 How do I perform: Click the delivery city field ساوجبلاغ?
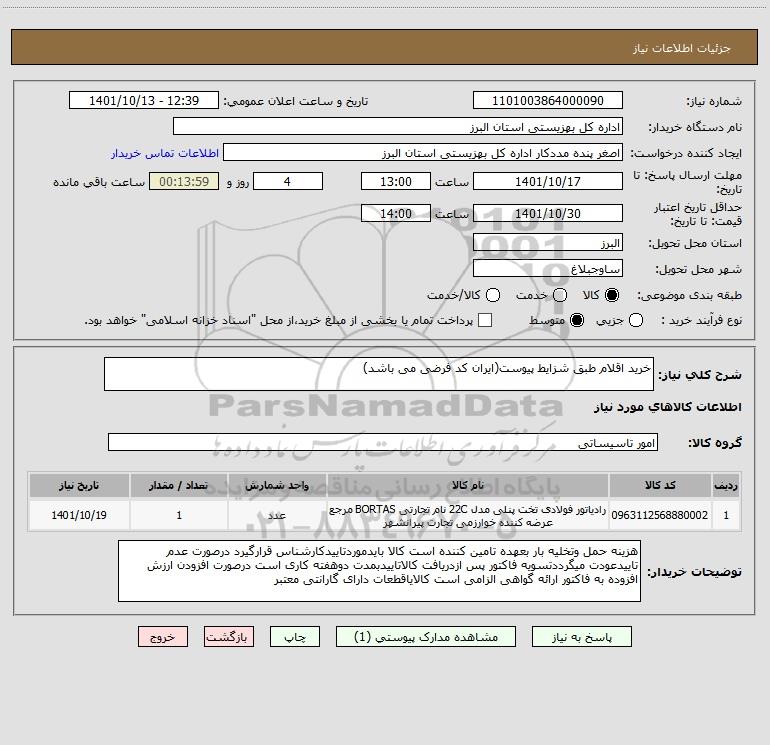(x=548, y=269)
